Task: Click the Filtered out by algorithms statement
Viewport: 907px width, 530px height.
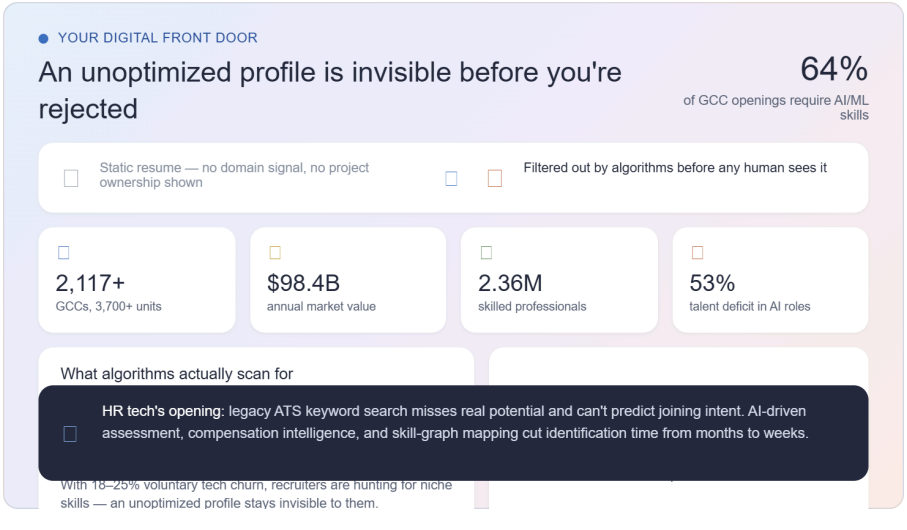Action: (x=675, y=168)
